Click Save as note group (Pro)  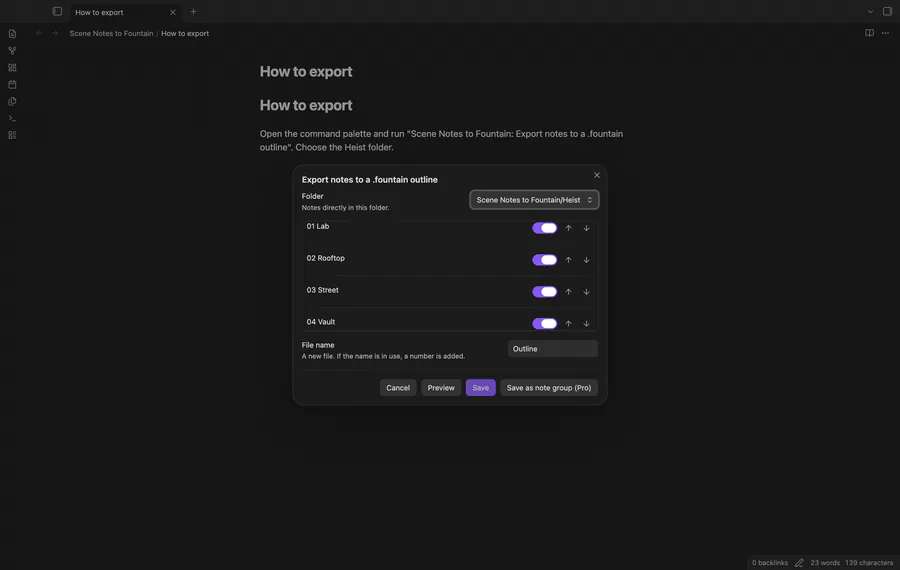[549, 387]
